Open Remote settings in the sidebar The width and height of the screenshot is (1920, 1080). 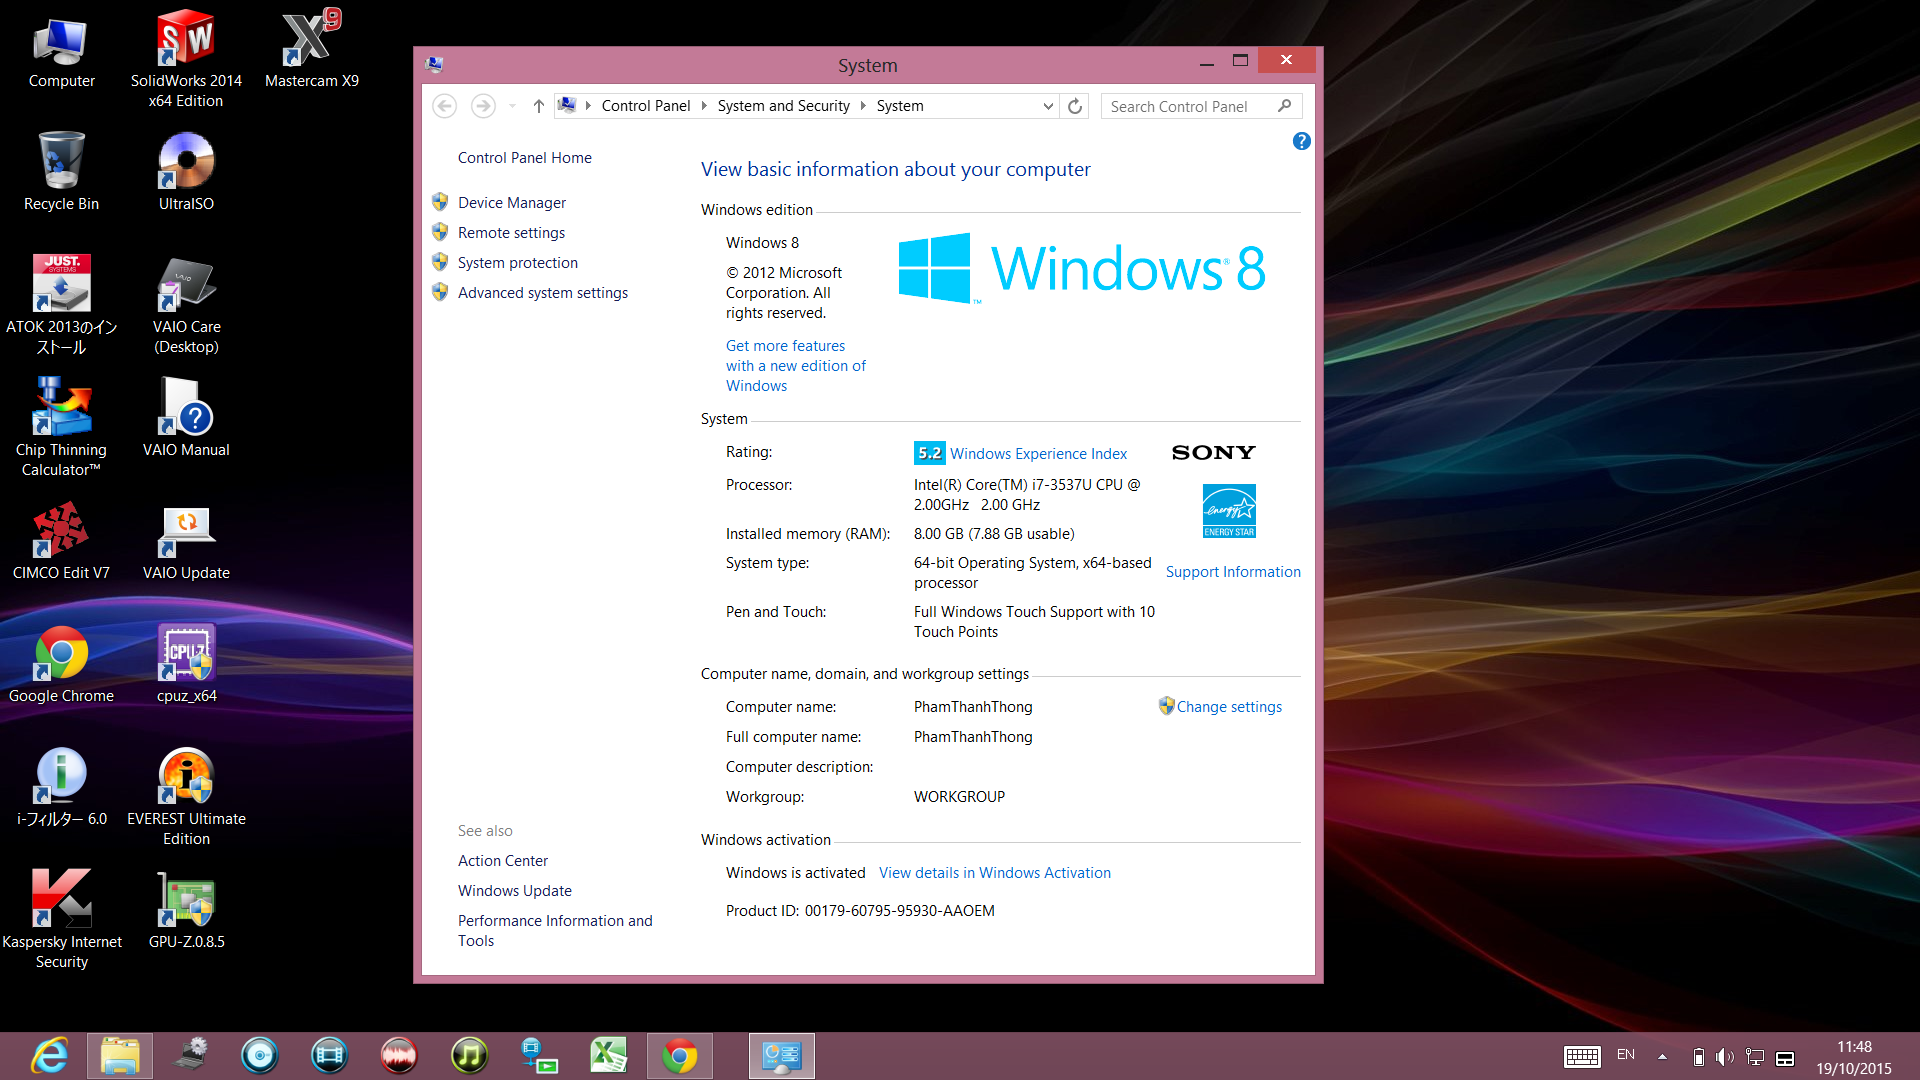click(x=511, y=233)
